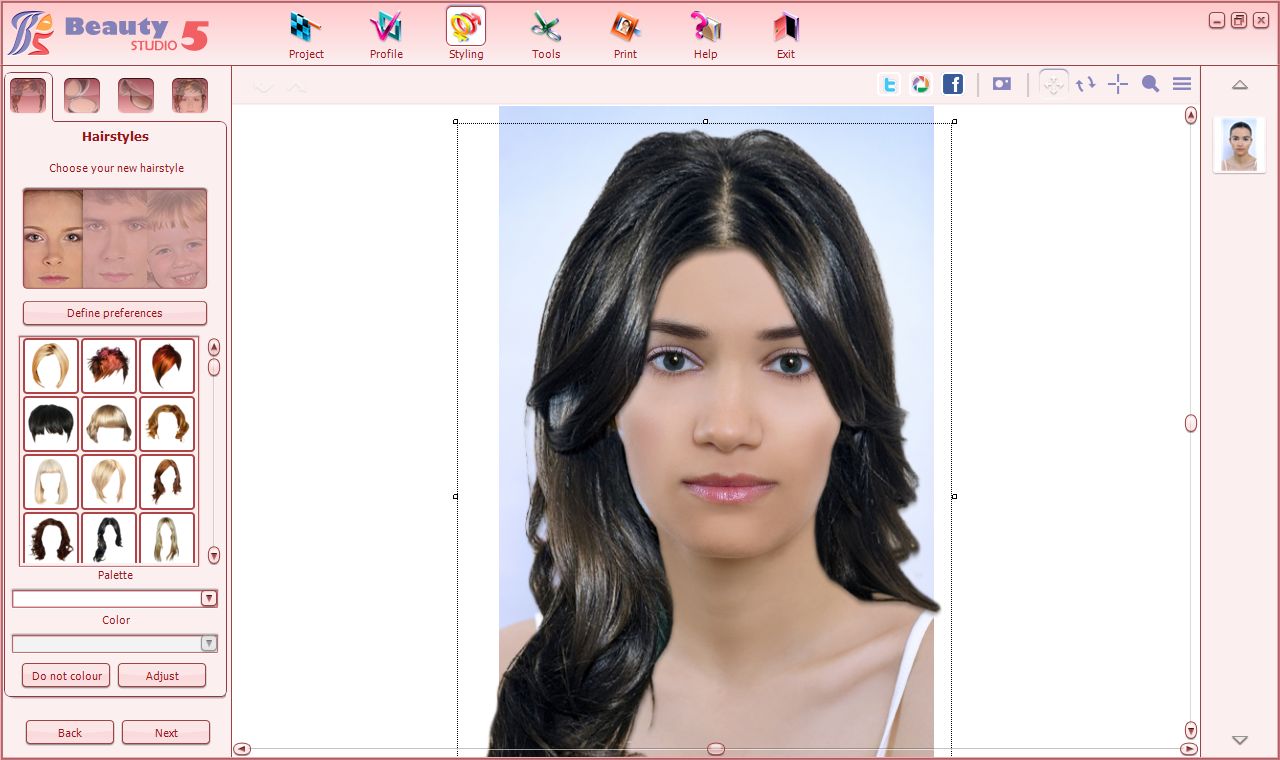
Task: Open the Help menu
Action: click(706, 35)
